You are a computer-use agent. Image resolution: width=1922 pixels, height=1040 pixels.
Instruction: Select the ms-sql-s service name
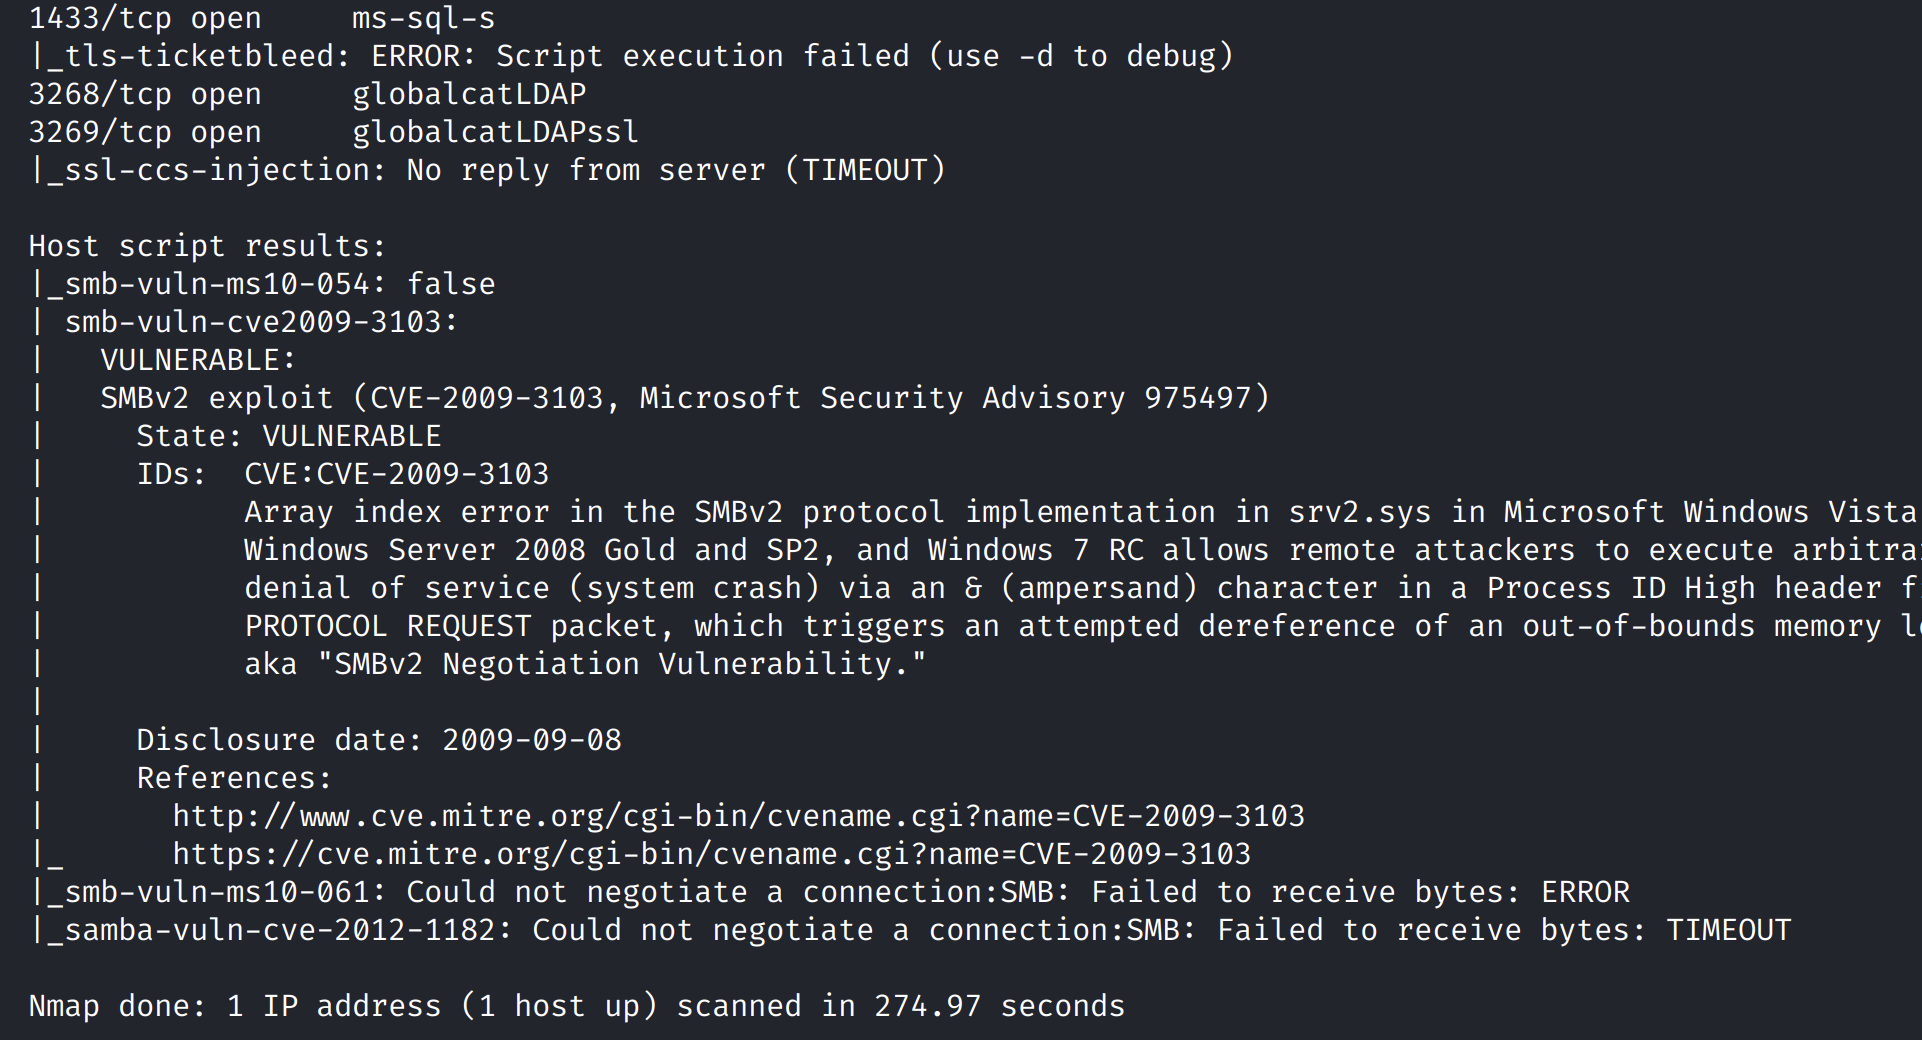coord(423,18)
